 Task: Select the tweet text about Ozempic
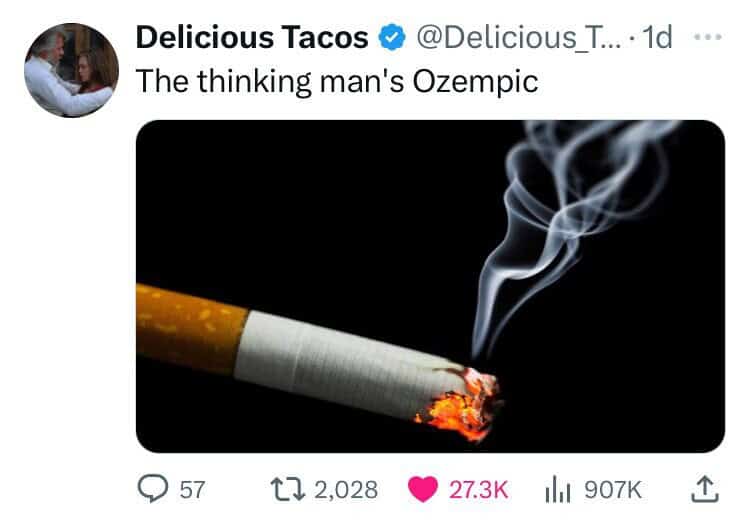(337, 81)
